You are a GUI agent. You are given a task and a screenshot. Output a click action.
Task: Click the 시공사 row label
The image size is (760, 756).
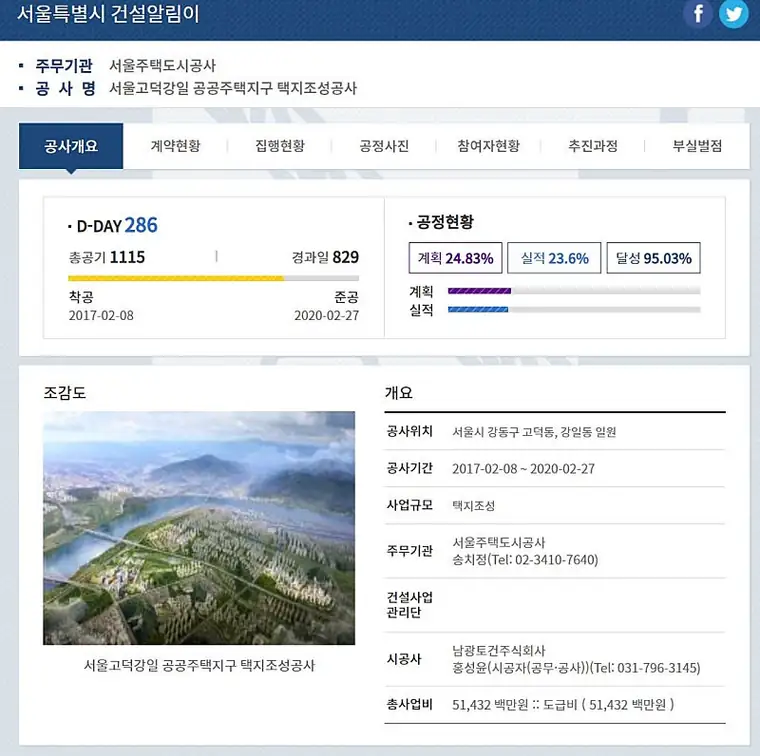[404, 659]
